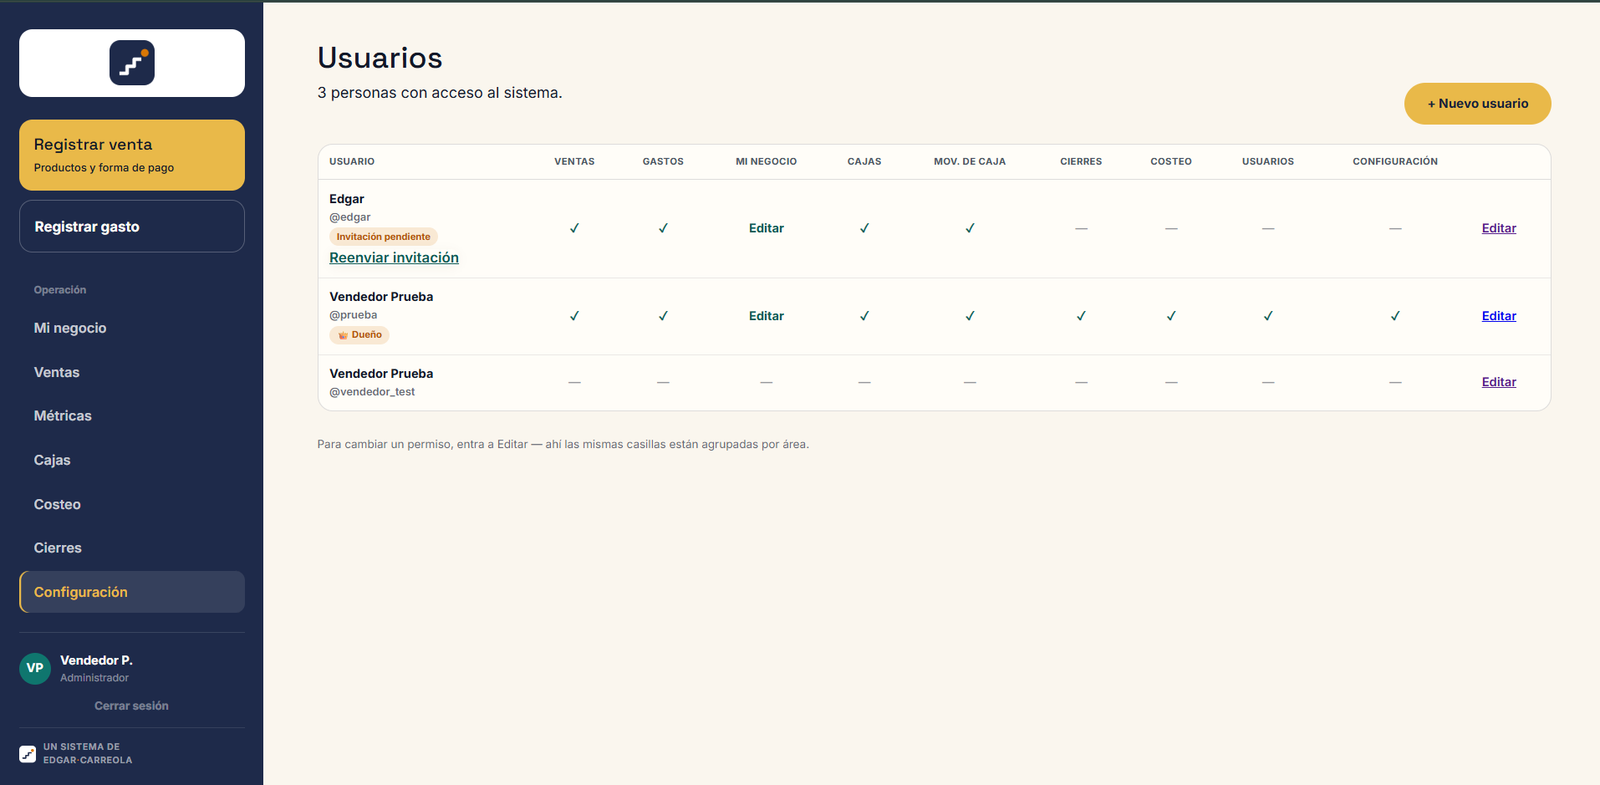1600x785 pixels.
Task: Click @prueba row Gastos checkmark
Action: [663, 316]
